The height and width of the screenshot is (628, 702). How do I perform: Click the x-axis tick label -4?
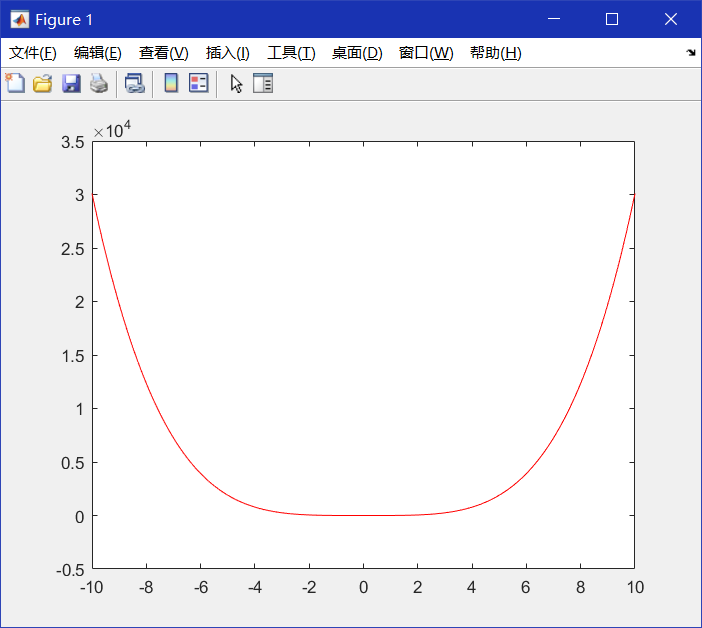[255, 587]
